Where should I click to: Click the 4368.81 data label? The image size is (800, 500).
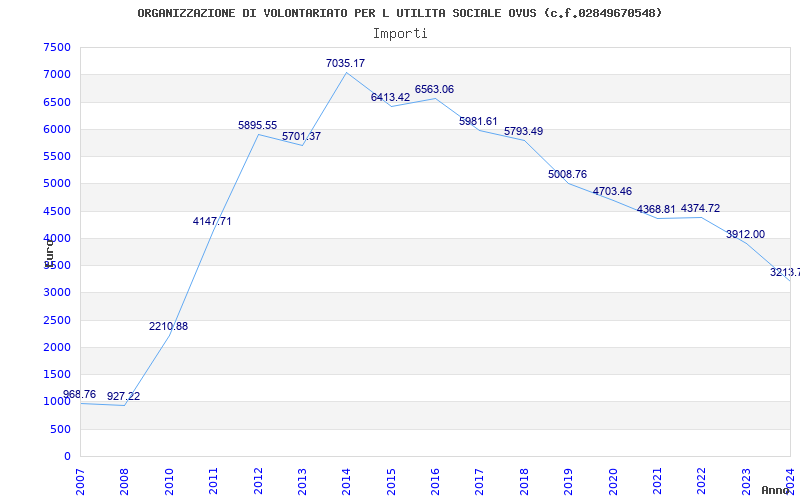pyautogui.click(x=656, y=210)
